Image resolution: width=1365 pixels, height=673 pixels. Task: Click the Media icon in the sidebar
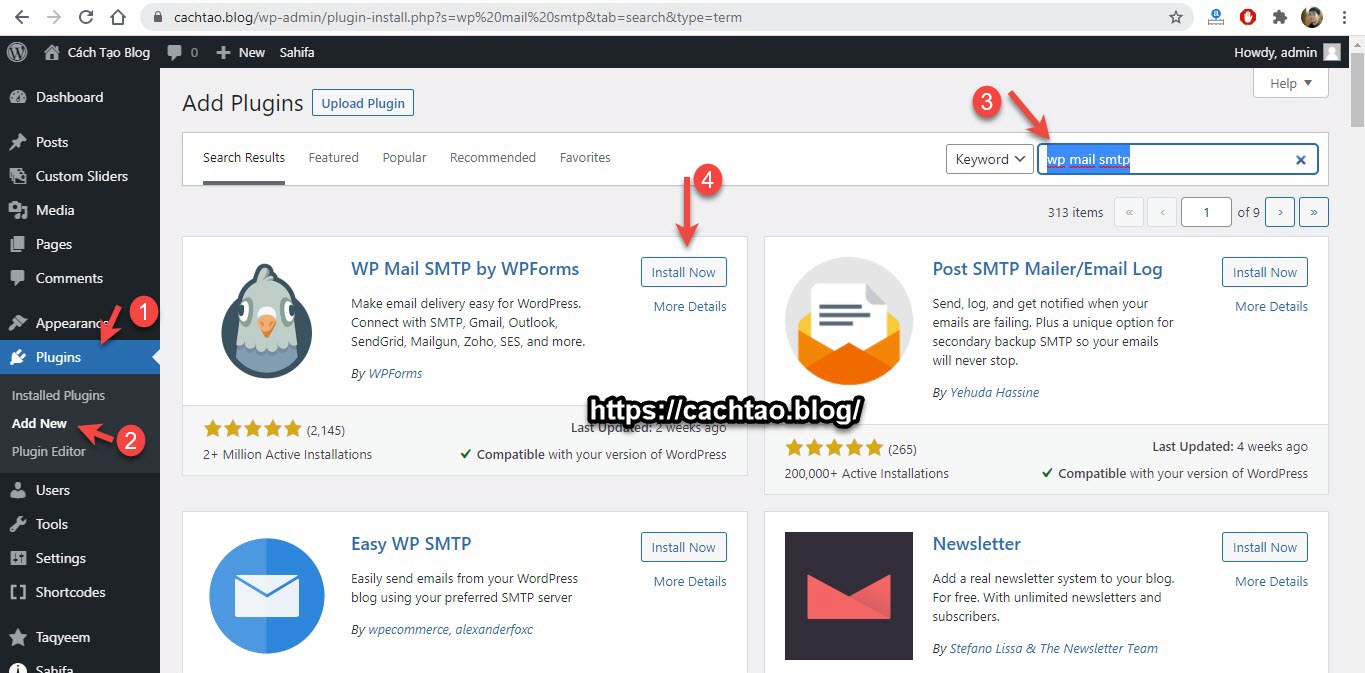pyautogui.click(x=17, y=210)
